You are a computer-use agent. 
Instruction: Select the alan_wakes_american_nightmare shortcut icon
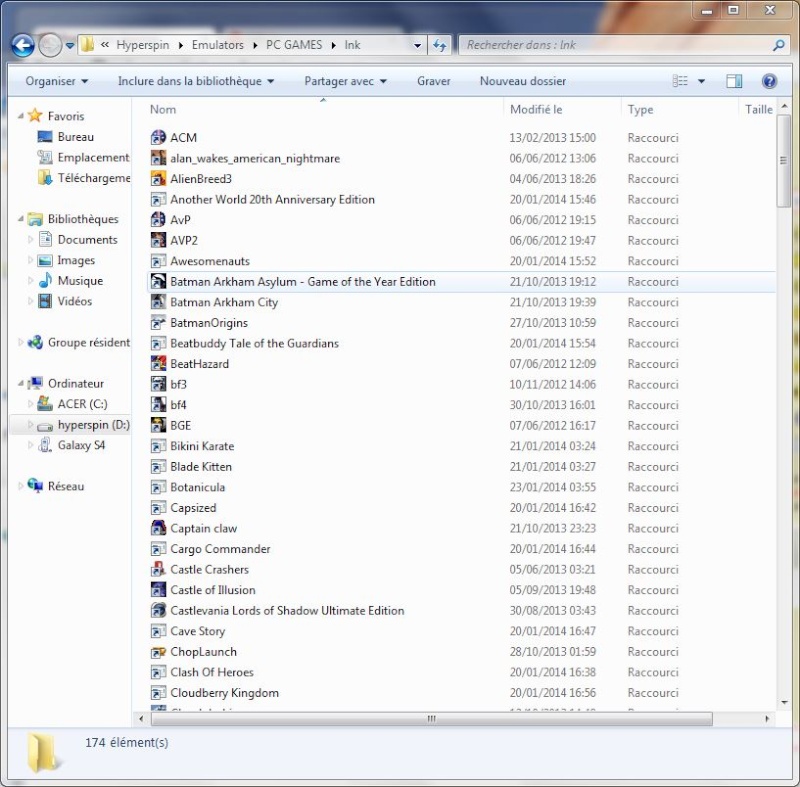(x=158, y=158)
